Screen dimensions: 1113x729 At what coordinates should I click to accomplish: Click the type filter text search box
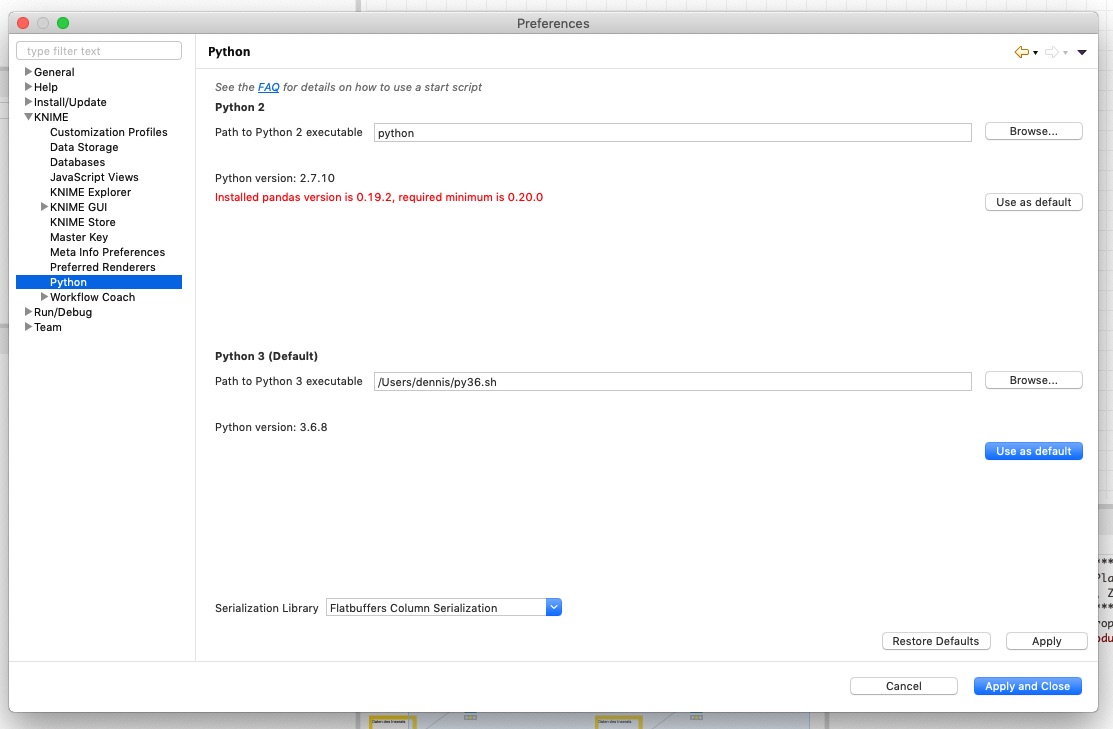[99, 51]
